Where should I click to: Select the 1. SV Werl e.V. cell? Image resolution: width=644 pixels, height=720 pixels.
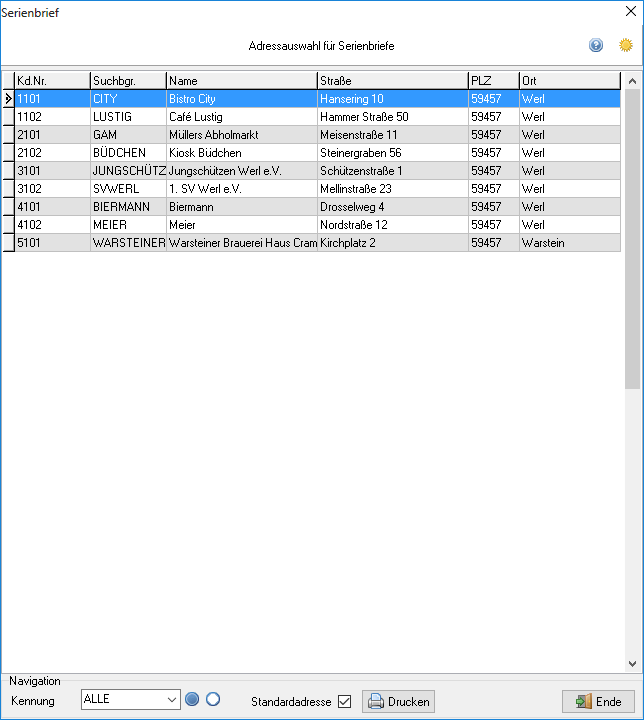242,189
